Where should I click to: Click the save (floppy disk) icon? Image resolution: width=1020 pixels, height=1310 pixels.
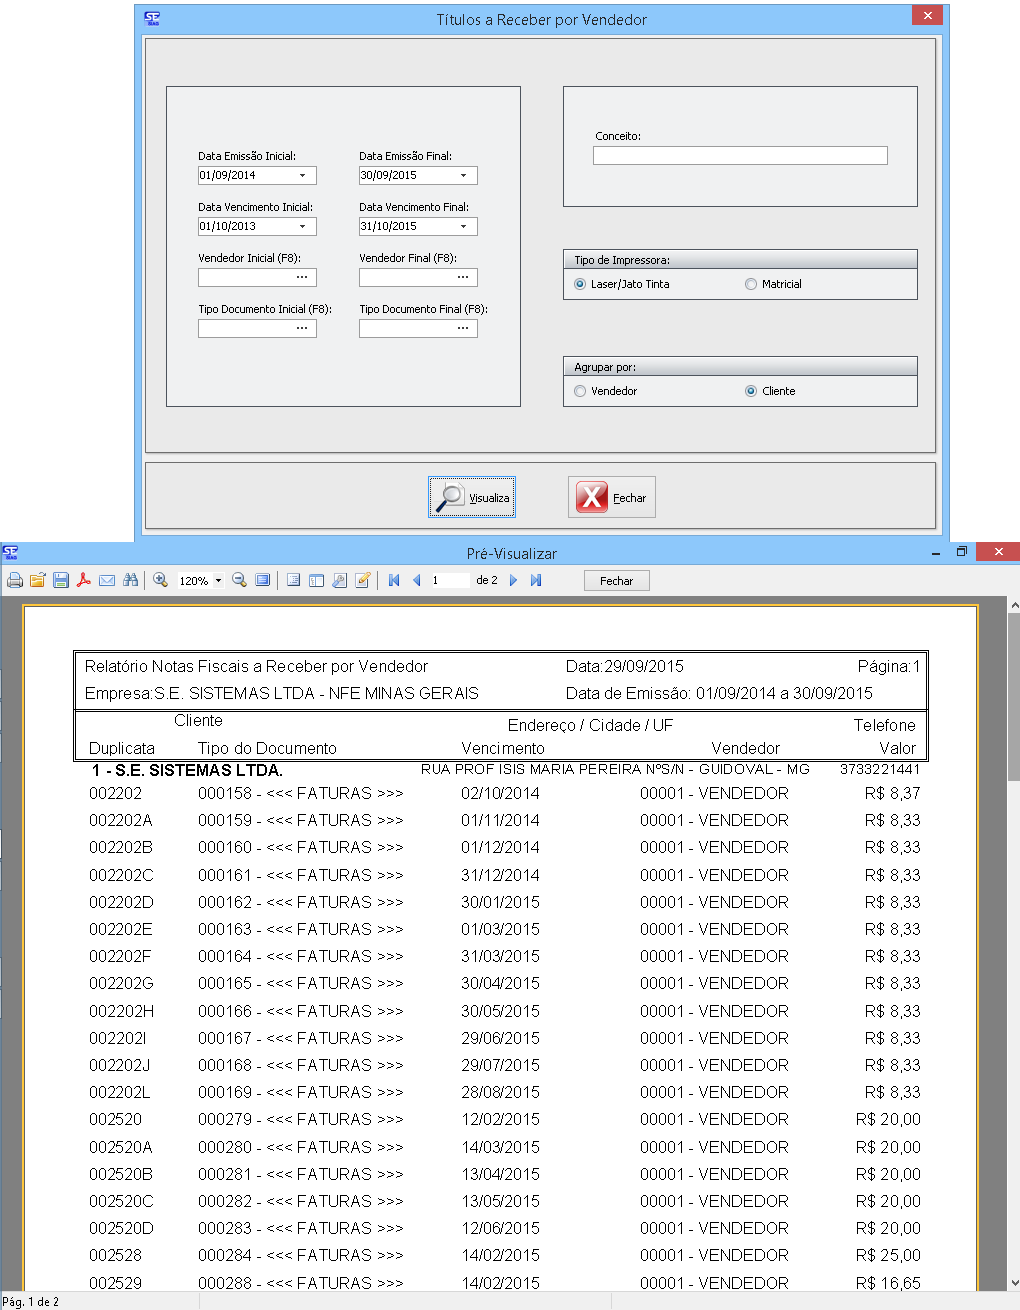(61, 580)
